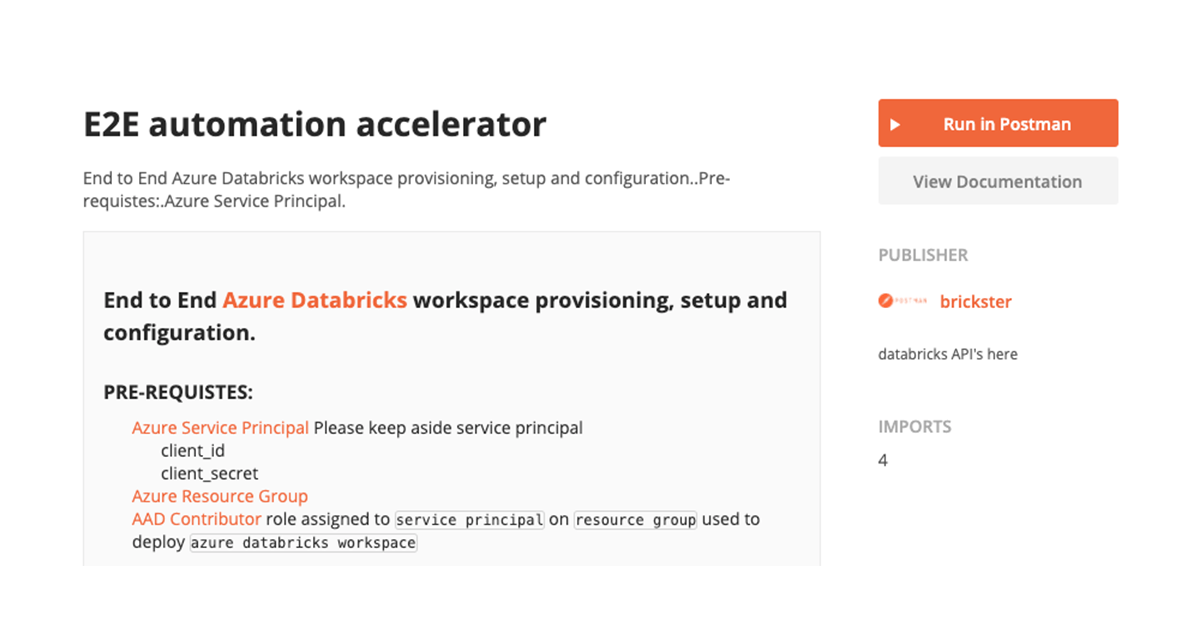
Task: Open the Azure Service Principal link
Action: point(220,428)
